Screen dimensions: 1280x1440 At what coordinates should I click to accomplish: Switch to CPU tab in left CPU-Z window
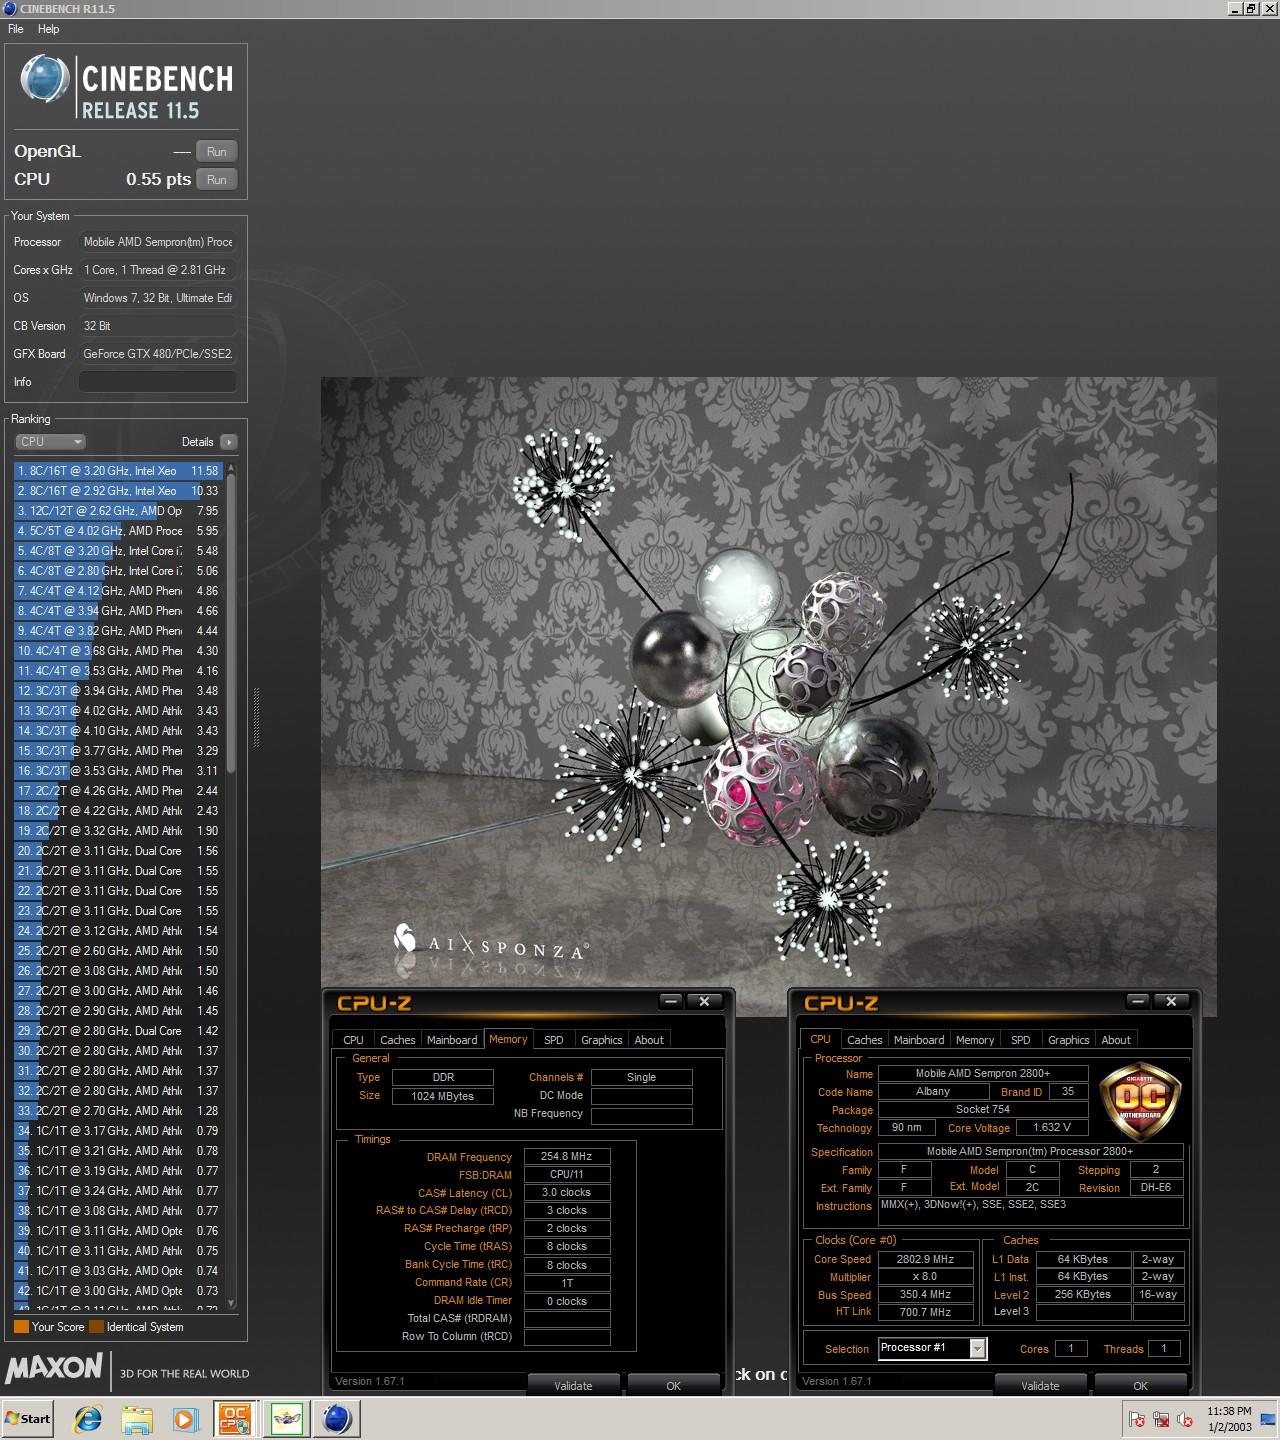tap(354, 1040)
